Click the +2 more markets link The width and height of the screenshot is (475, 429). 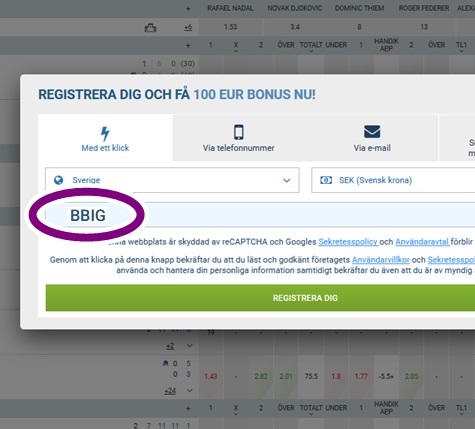point(170,346)
